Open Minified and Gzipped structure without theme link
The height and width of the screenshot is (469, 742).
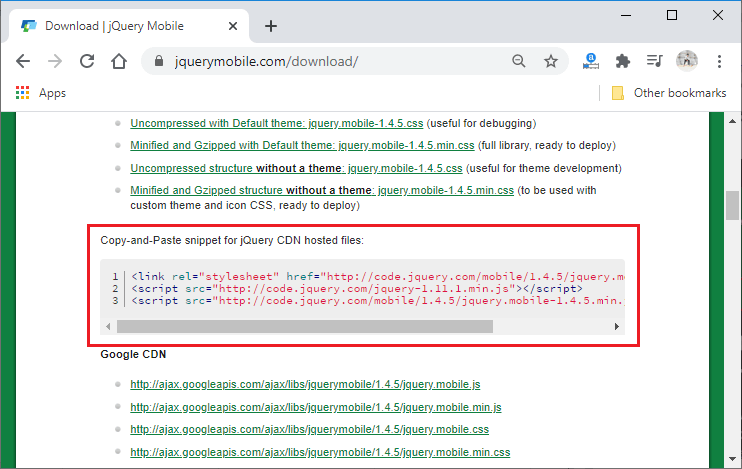(322, 190)
